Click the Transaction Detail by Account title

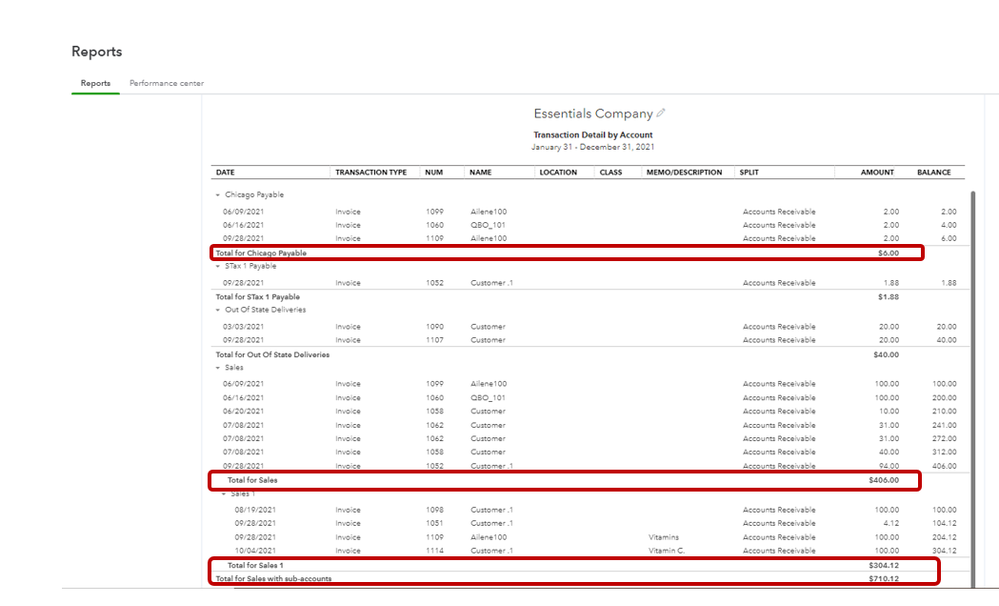point(593,134)
